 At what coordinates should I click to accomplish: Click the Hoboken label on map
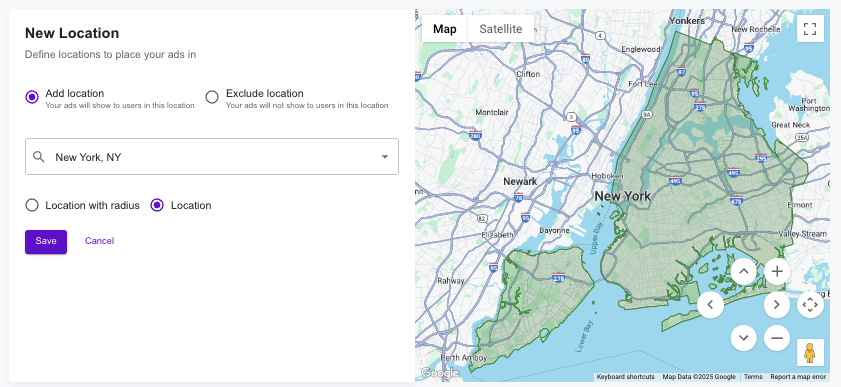[x=607, y=176]
